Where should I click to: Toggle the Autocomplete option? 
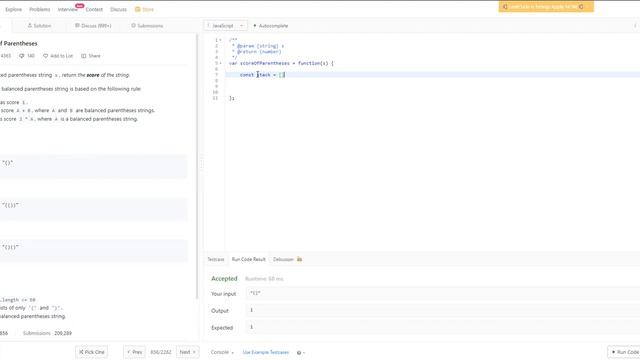coord(271,26)
